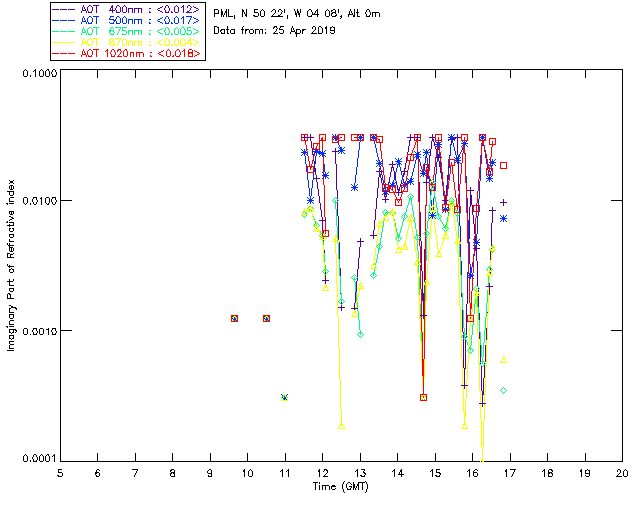
Task: Click the Time (GMT) x-axis label
Action: coord(340,485)
